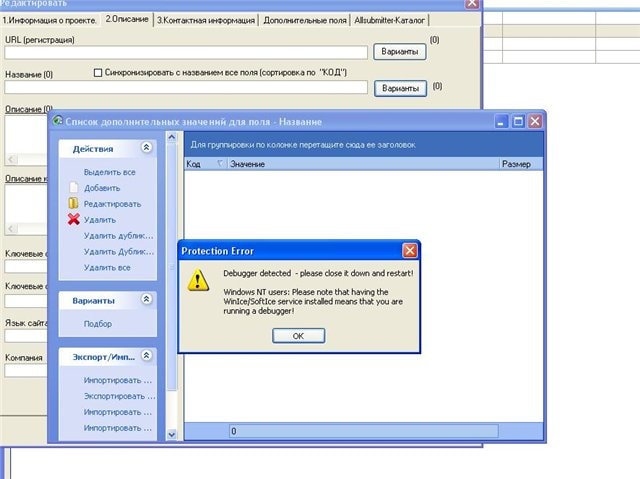
Task: Focus the Компания input field
Action: coord(26,370)
